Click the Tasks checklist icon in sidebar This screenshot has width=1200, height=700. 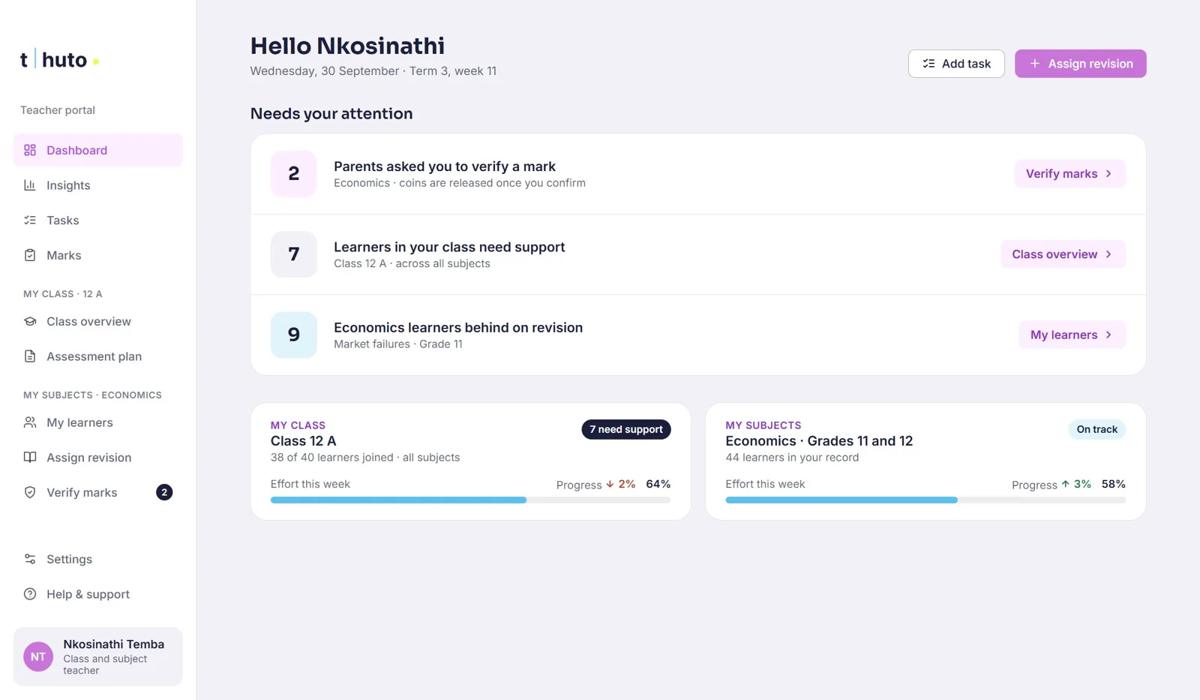[x=30, y=220]
